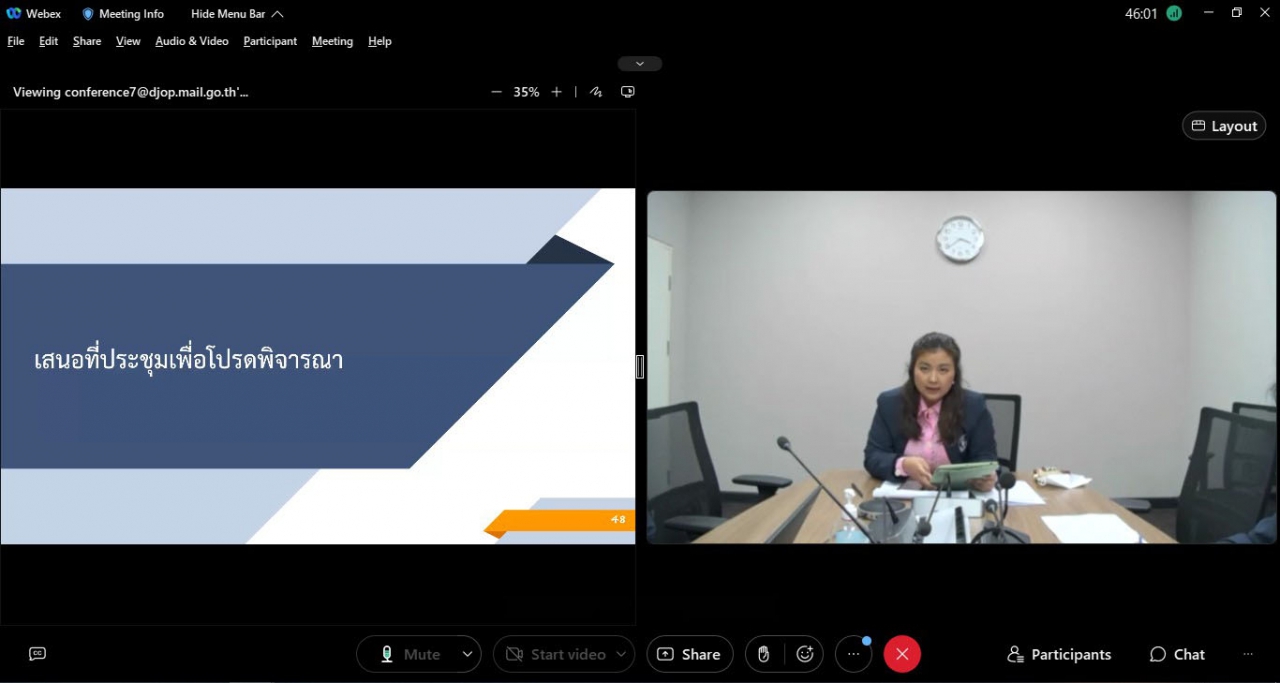The image size is (1280, 683).
Task: Open the Audio & Video menu
Action: click(192, 41)
